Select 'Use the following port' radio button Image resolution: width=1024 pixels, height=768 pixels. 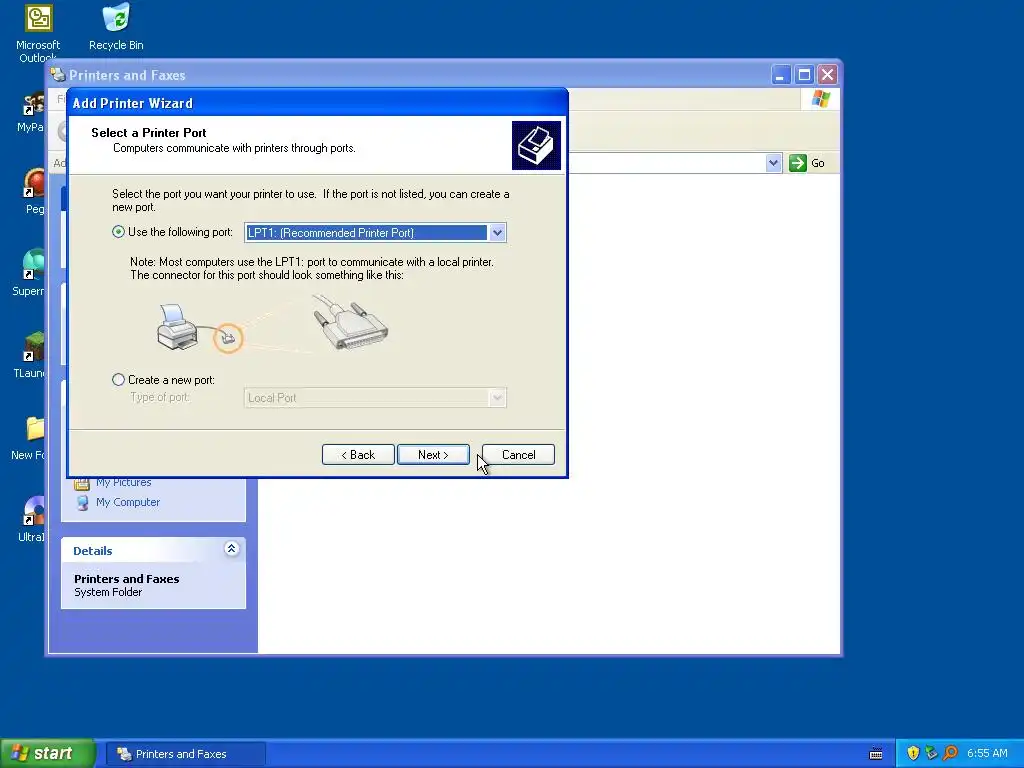pyautogui.click(x=118, y=232)
